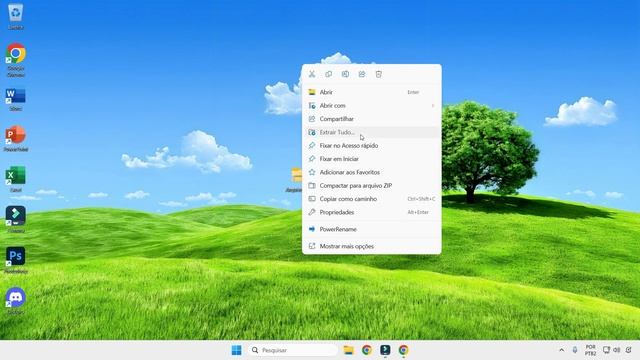Select the Excel desktop shortcut

click(x=16, y=179)
